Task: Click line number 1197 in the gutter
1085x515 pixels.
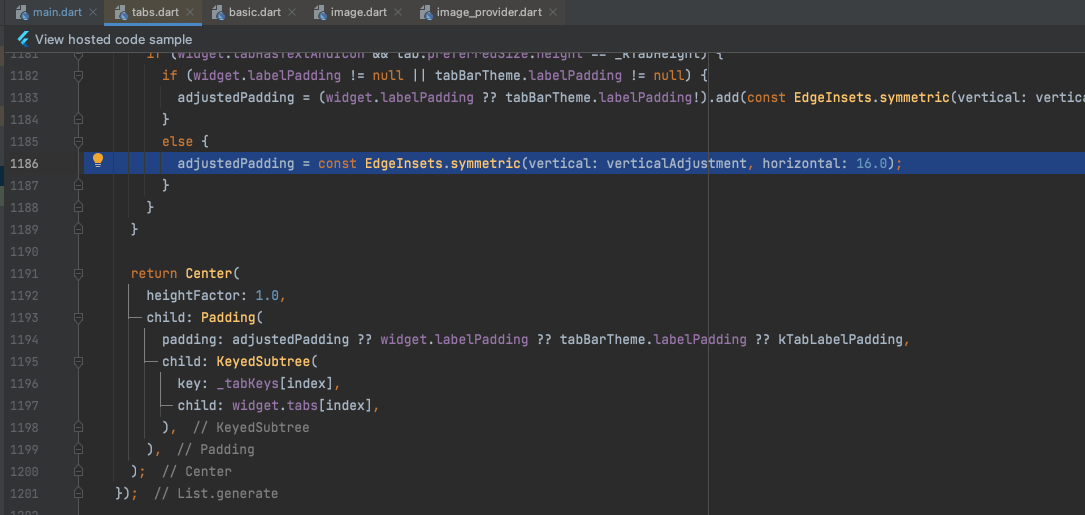Action: pos(25,406)
